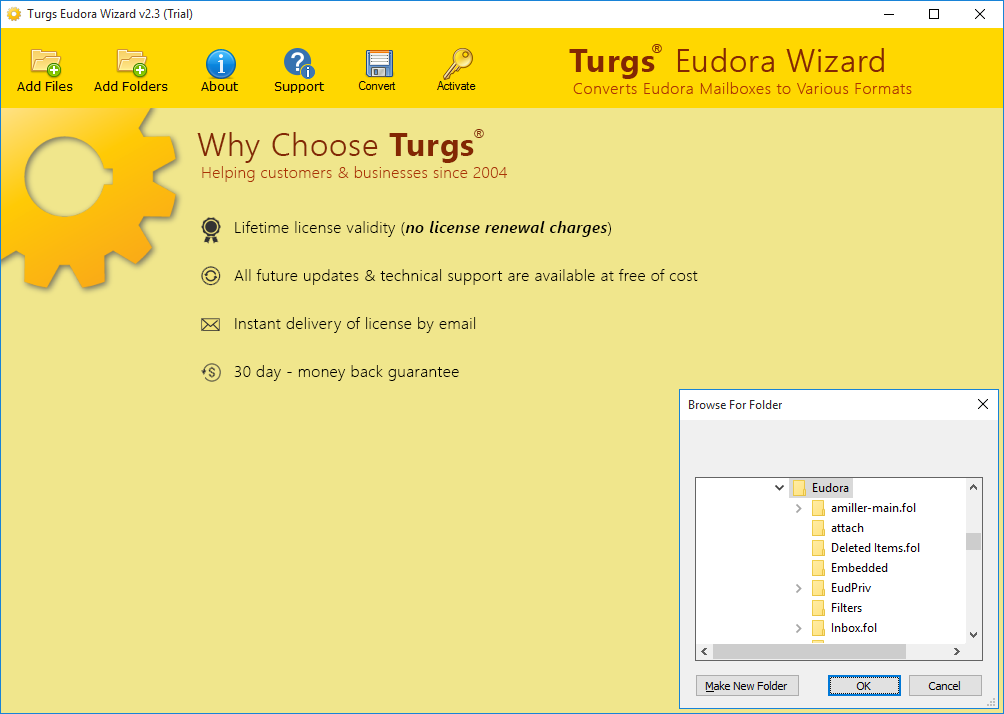Click '30 day - money back guarantee'
1004x714 pixels.
tap(346, 372)
